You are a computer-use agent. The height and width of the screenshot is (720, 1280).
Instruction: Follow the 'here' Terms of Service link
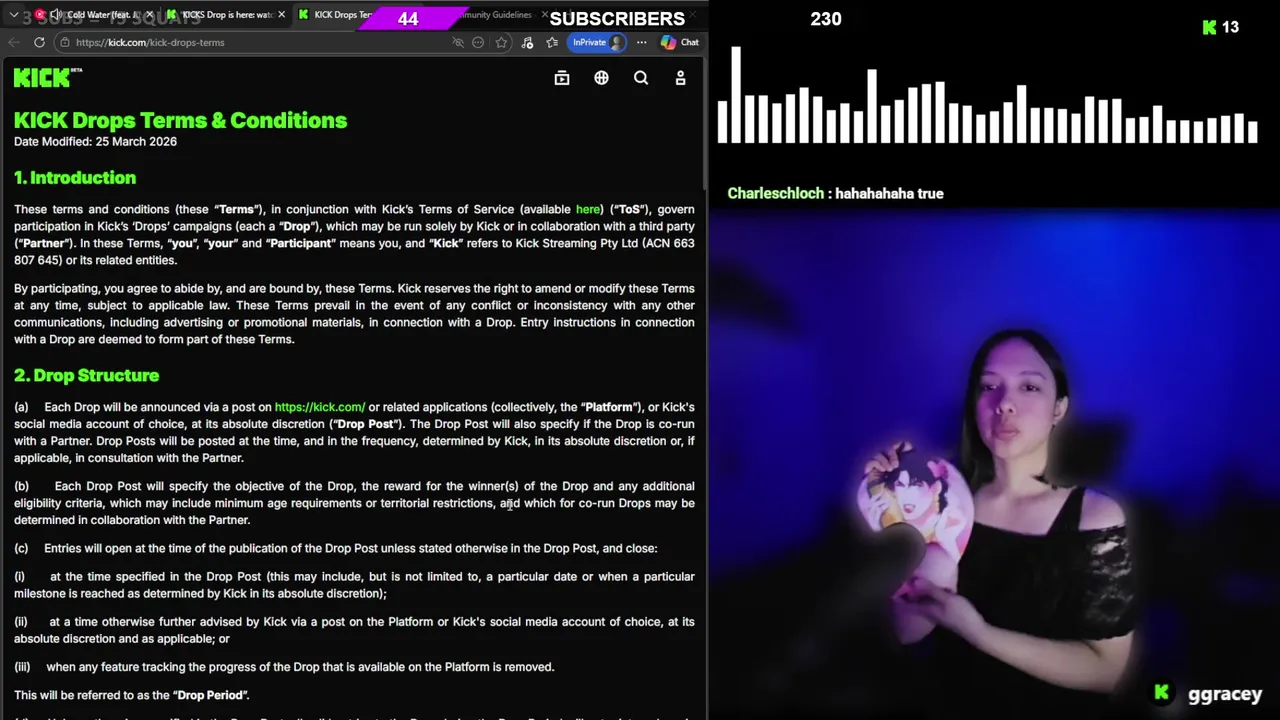[x=588, y=209]
